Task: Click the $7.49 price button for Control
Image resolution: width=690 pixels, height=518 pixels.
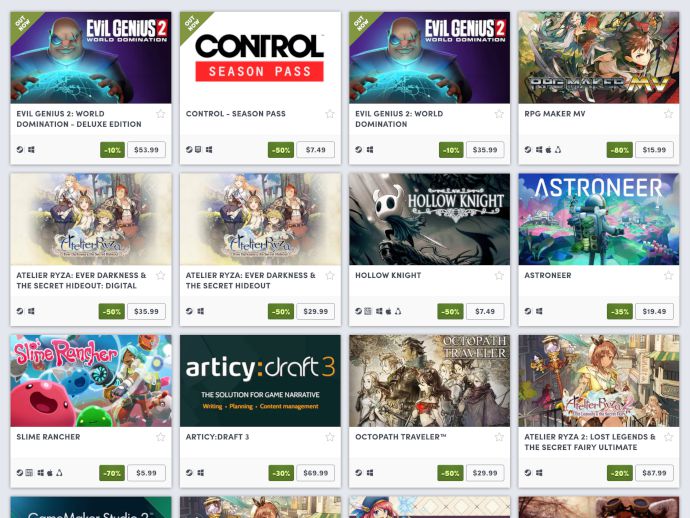Action: click(x=316, y=150)
